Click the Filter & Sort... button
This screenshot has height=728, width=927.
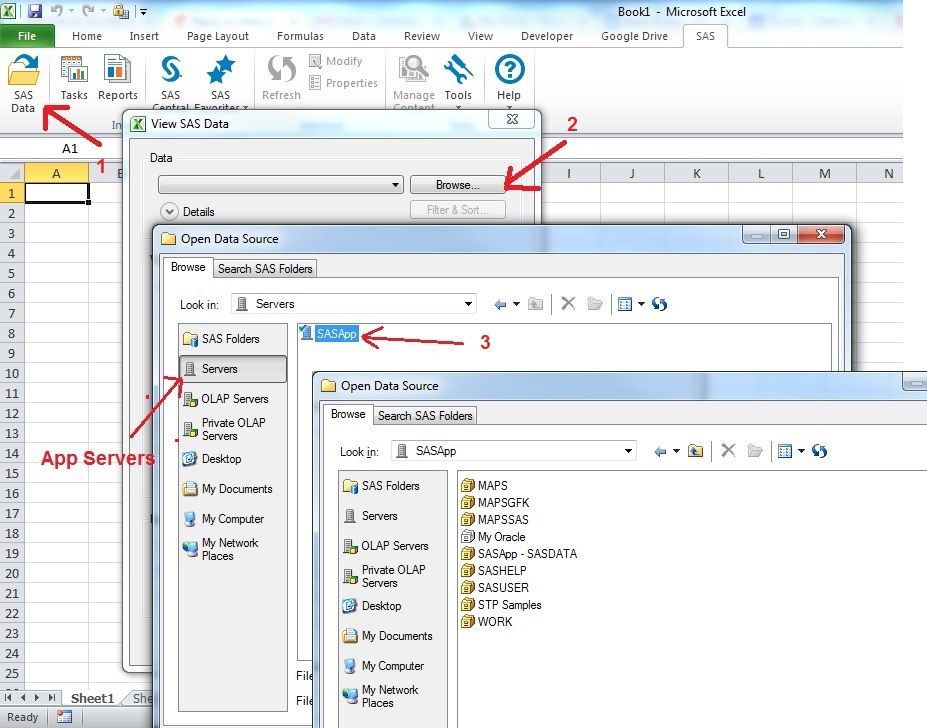coord(458,210)
